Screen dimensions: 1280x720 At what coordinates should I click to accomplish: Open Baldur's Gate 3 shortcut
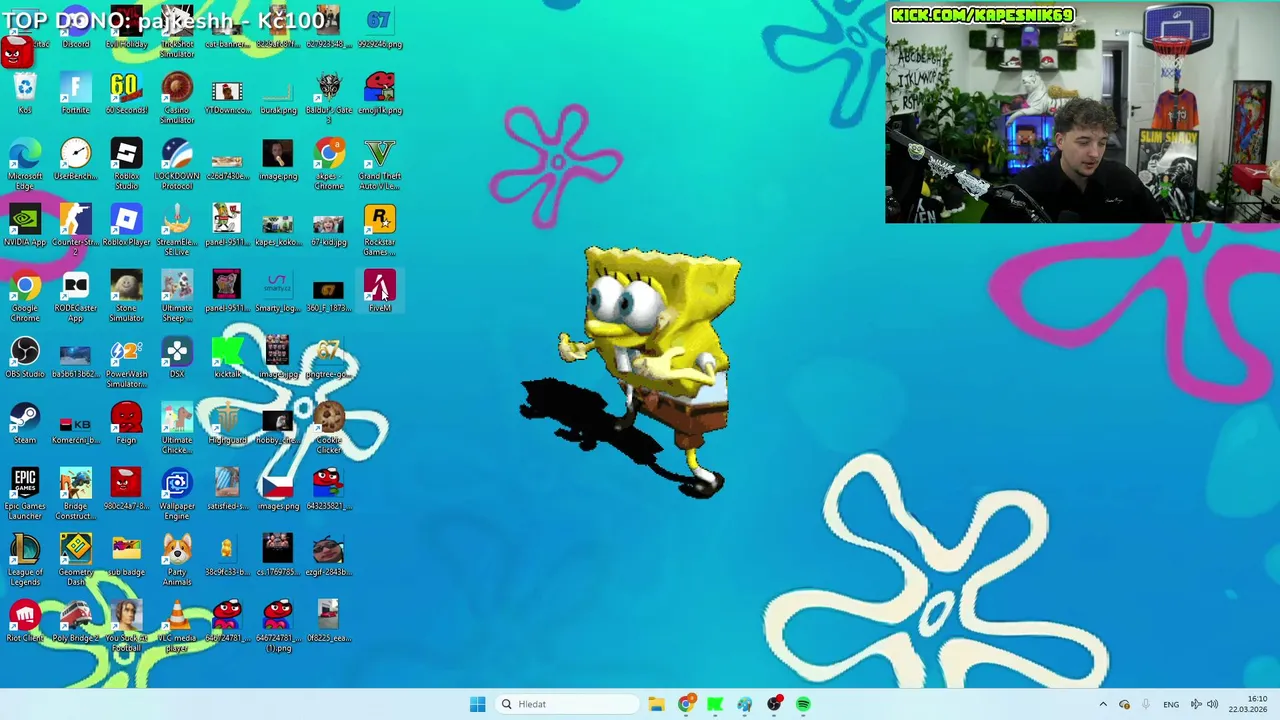(328, 98)
